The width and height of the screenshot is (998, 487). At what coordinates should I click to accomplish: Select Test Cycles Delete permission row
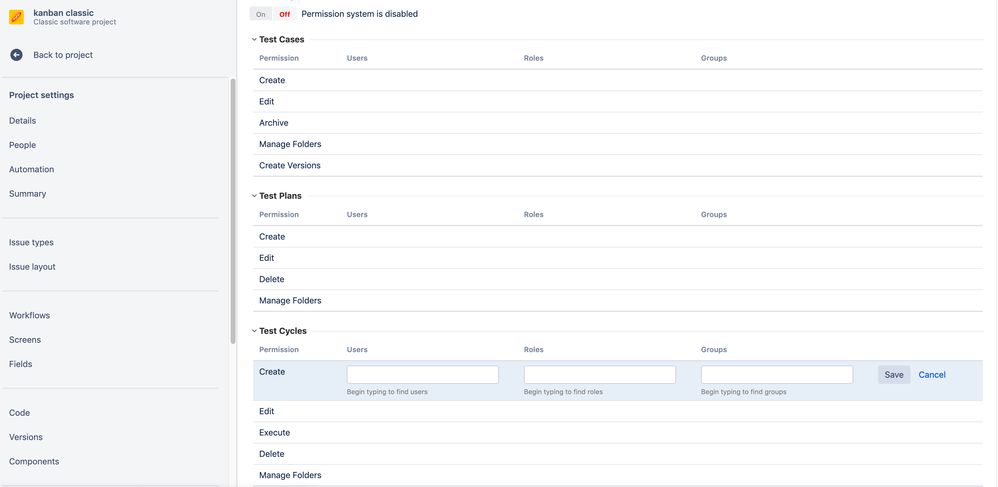tap(617, 454)
